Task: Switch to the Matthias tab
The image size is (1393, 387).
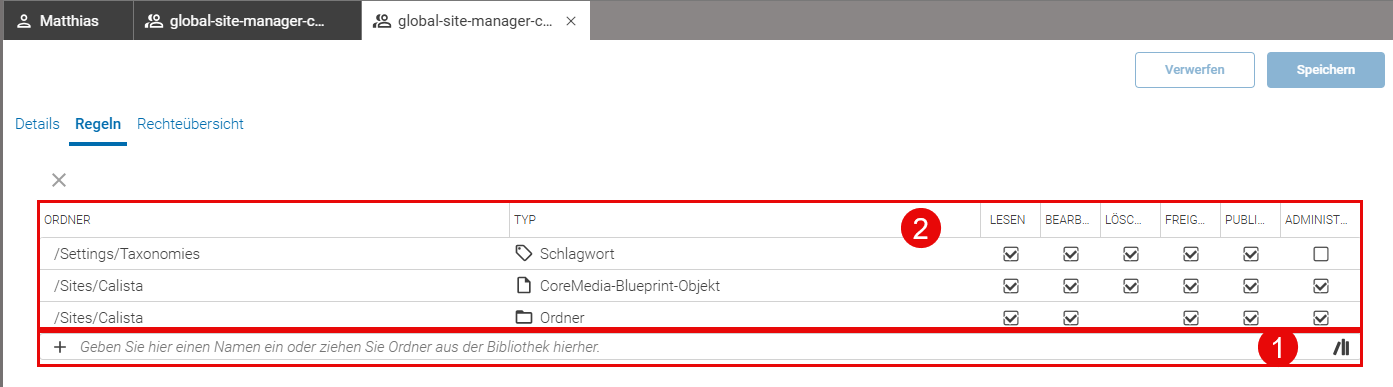Action: [68, 21]
